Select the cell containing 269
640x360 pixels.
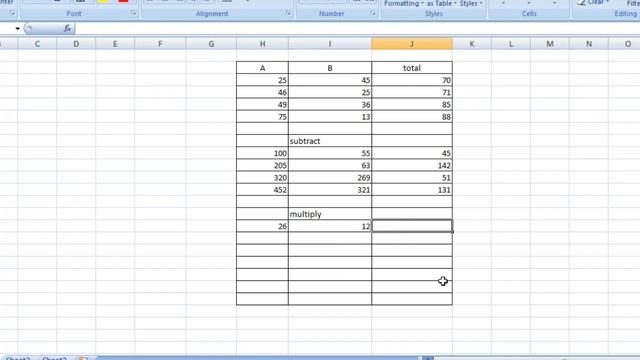(330, 178)
